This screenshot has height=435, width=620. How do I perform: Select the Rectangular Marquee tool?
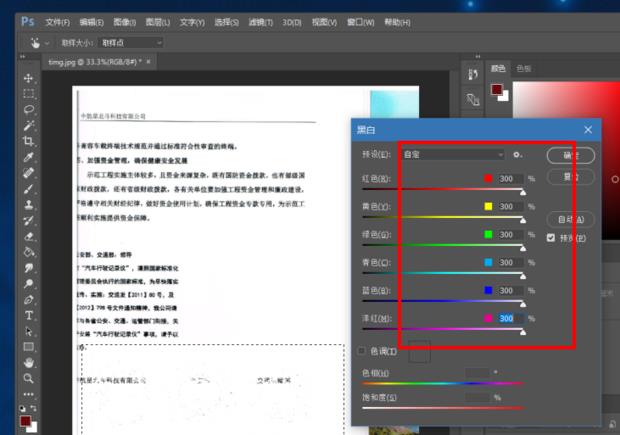[x=29, y=93]
